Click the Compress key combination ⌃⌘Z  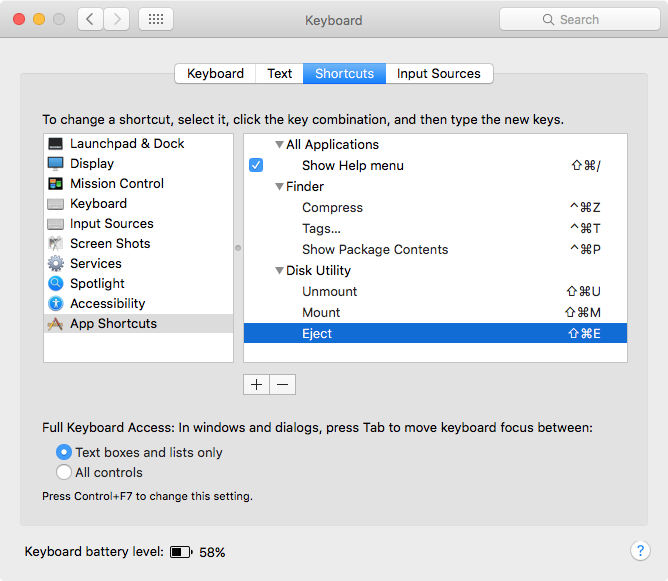click(x=585, y=207)
